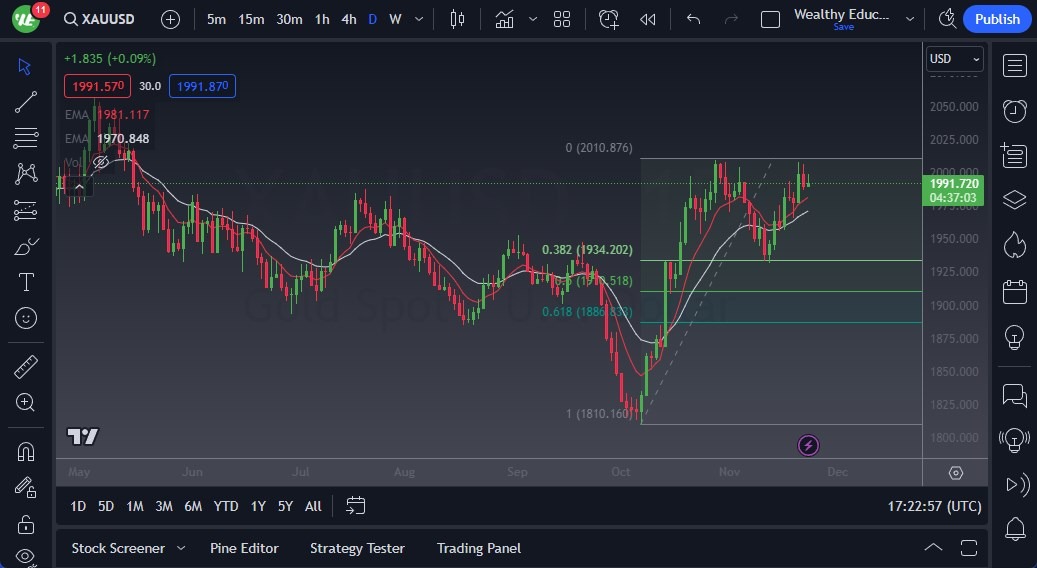Select the trend line drawing tool
1037x568 pixels.
pos(26,101)
